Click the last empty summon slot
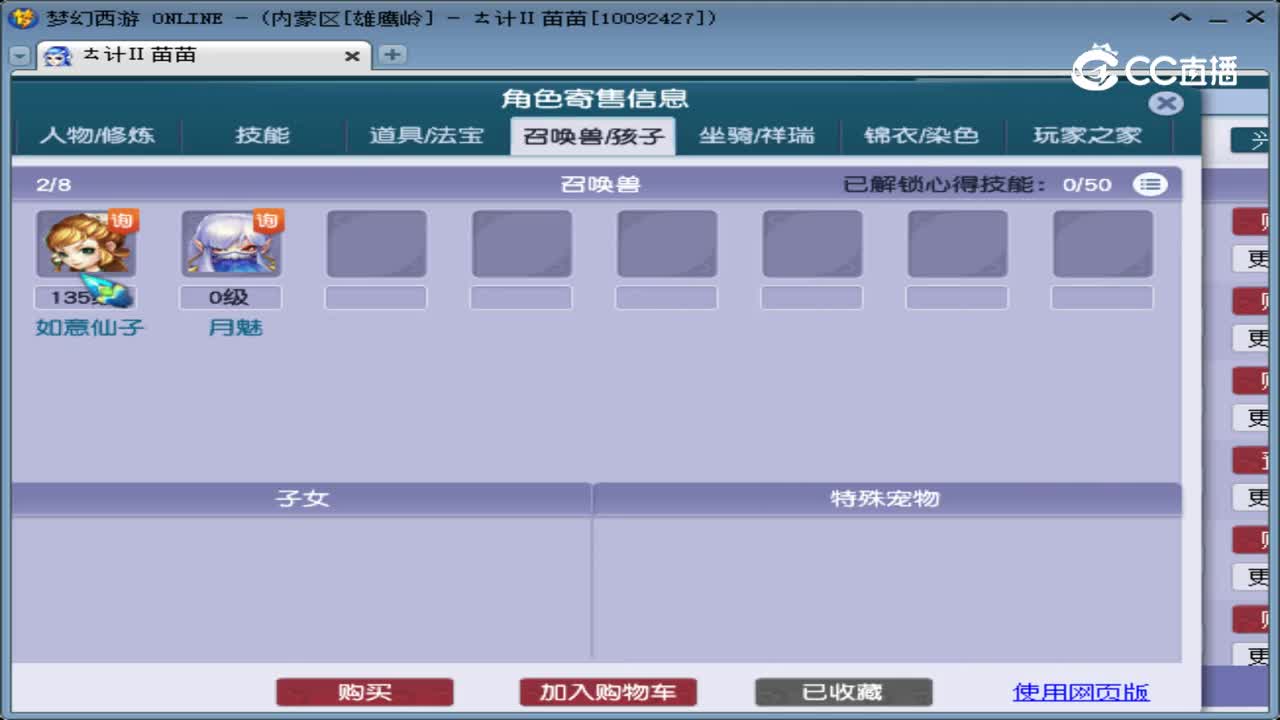 (1103, 244)
